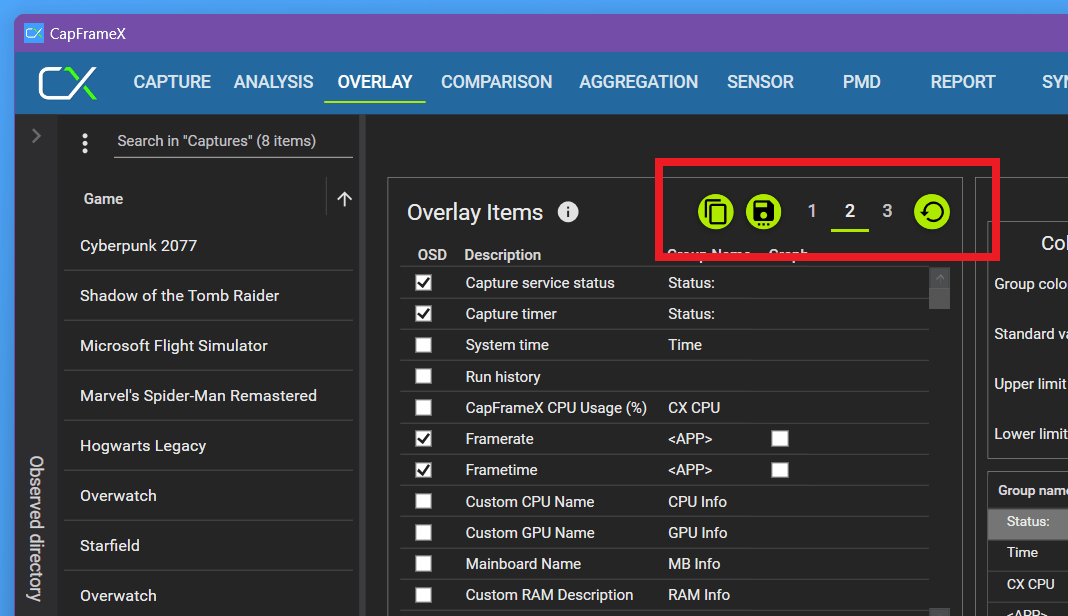Click the CapFrameX CX logo
Screen dimensions: 1068x616
point(68,82)
